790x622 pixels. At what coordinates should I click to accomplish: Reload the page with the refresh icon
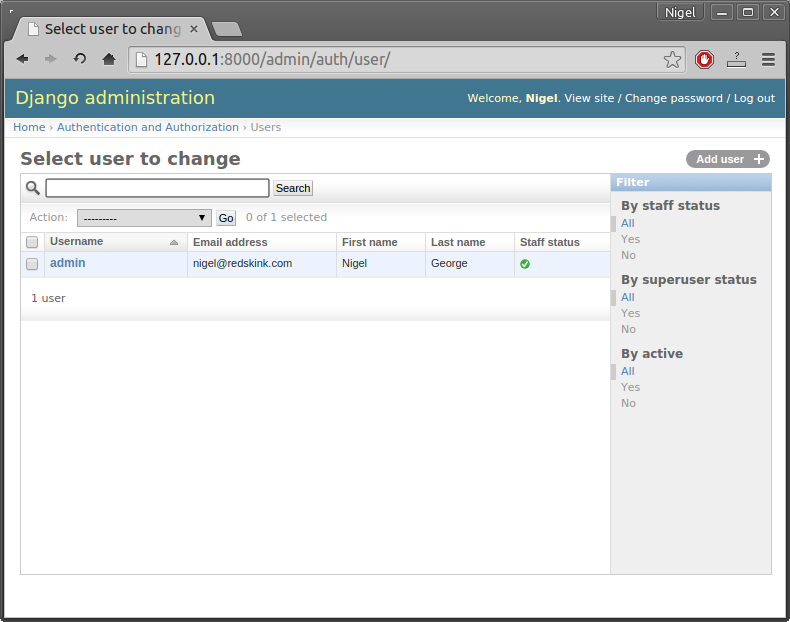click(80, 59)
